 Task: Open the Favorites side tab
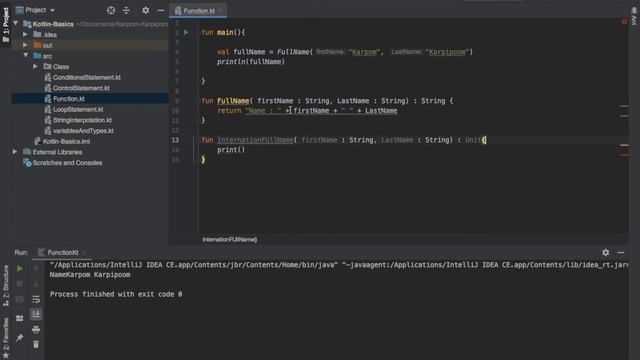[x=6, y=338]
